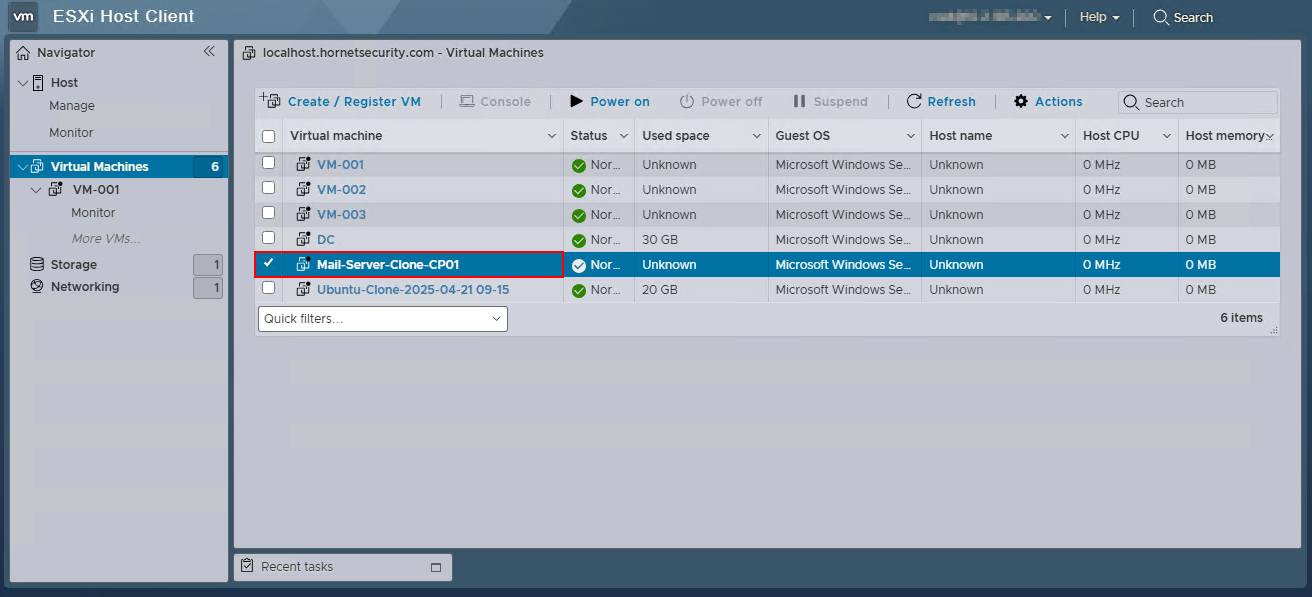Collapse the Navigator panel using double-chevron
This screenshot has height=597, width=1312.
(209, 51)
